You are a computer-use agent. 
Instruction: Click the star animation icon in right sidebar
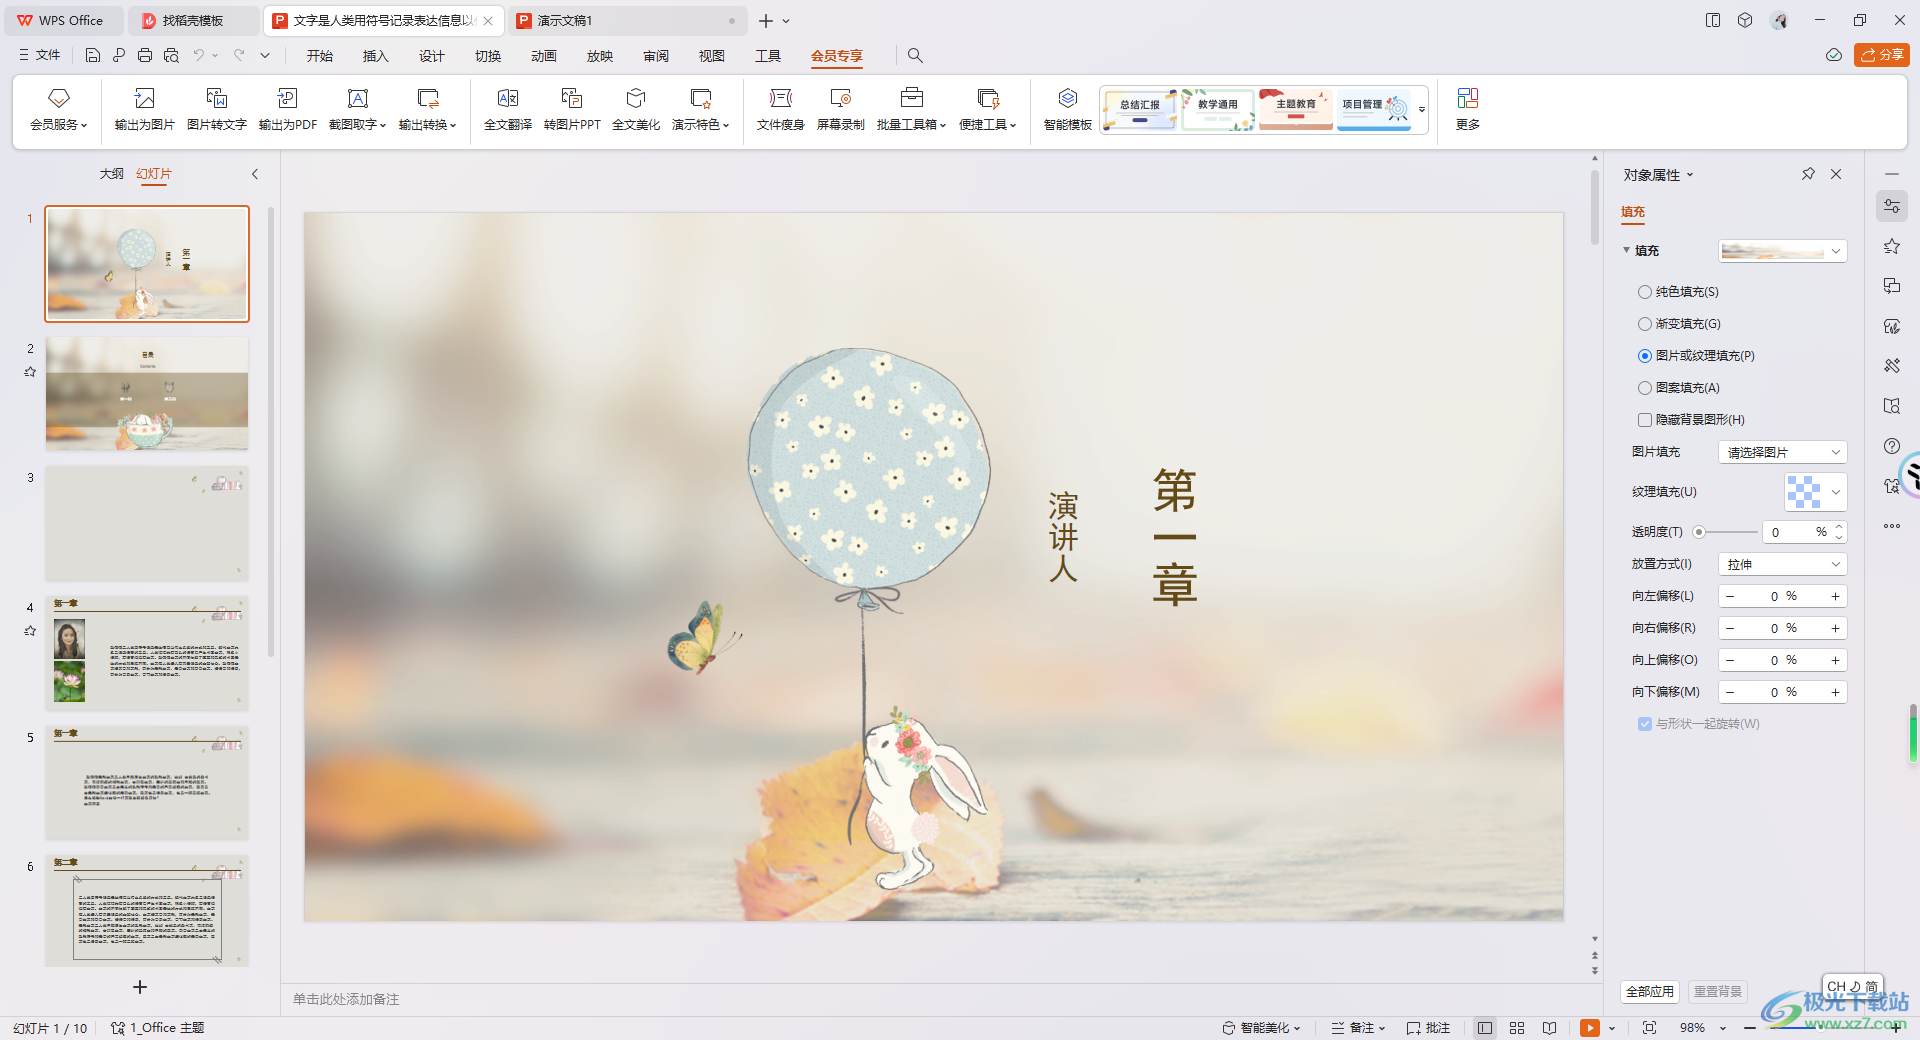click(x=1892, y=246)
